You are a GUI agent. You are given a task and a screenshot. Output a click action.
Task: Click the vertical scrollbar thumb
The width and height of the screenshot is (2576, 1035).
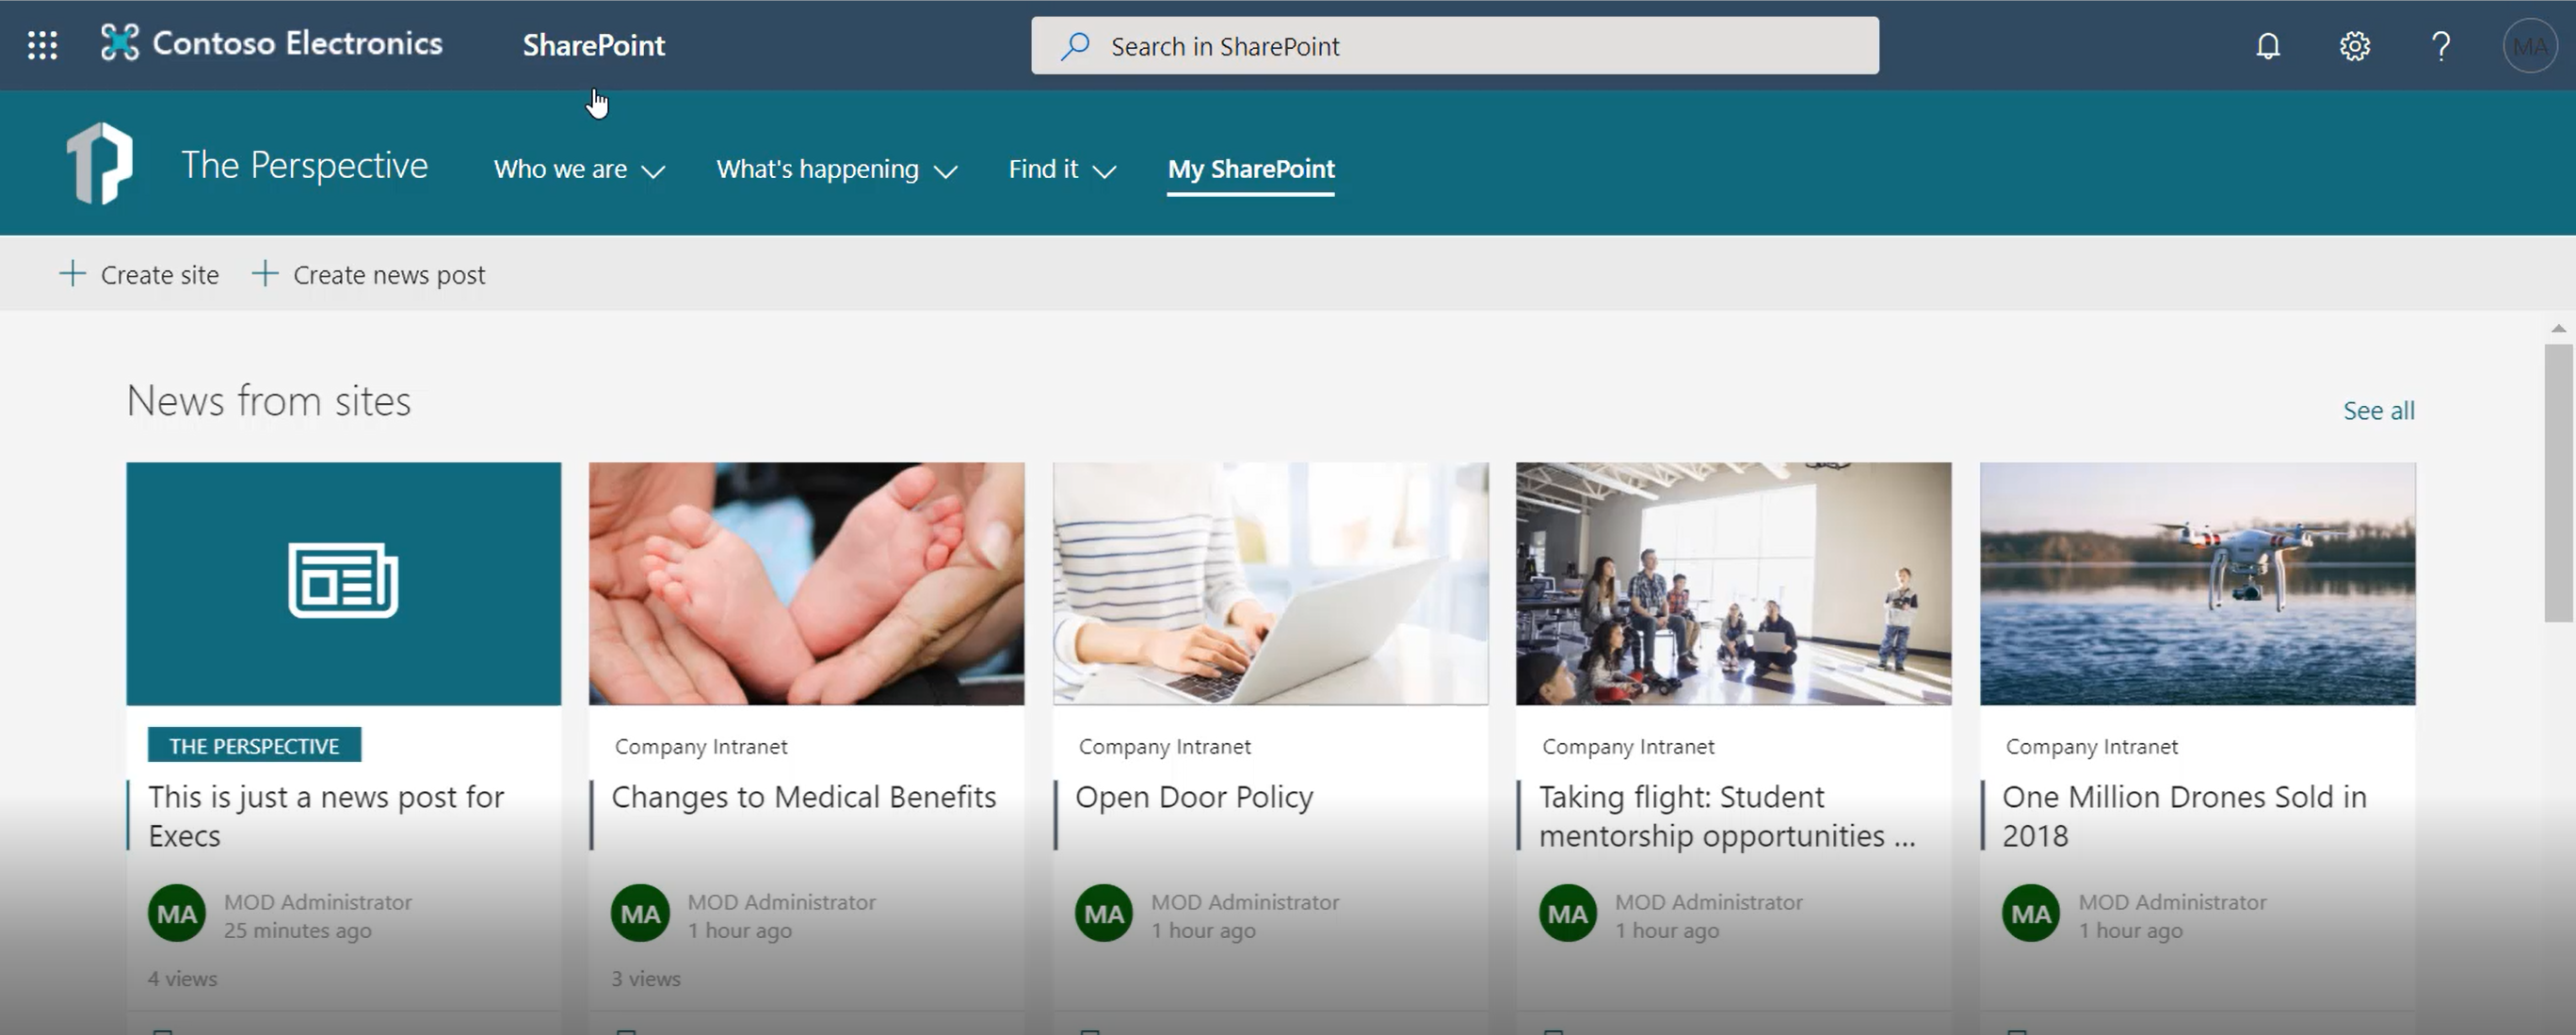[x=2558, y=484]
